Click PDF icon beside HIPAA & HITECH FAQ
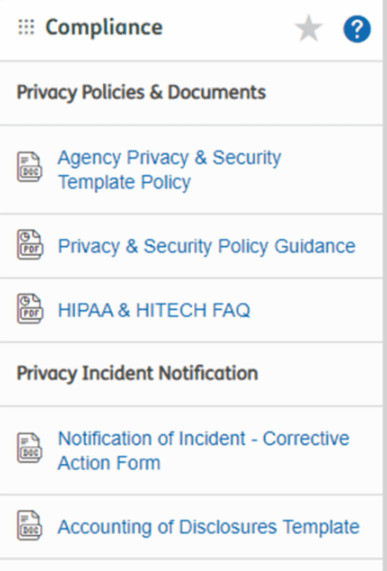 pyautogui.click(x=30, y=308)
